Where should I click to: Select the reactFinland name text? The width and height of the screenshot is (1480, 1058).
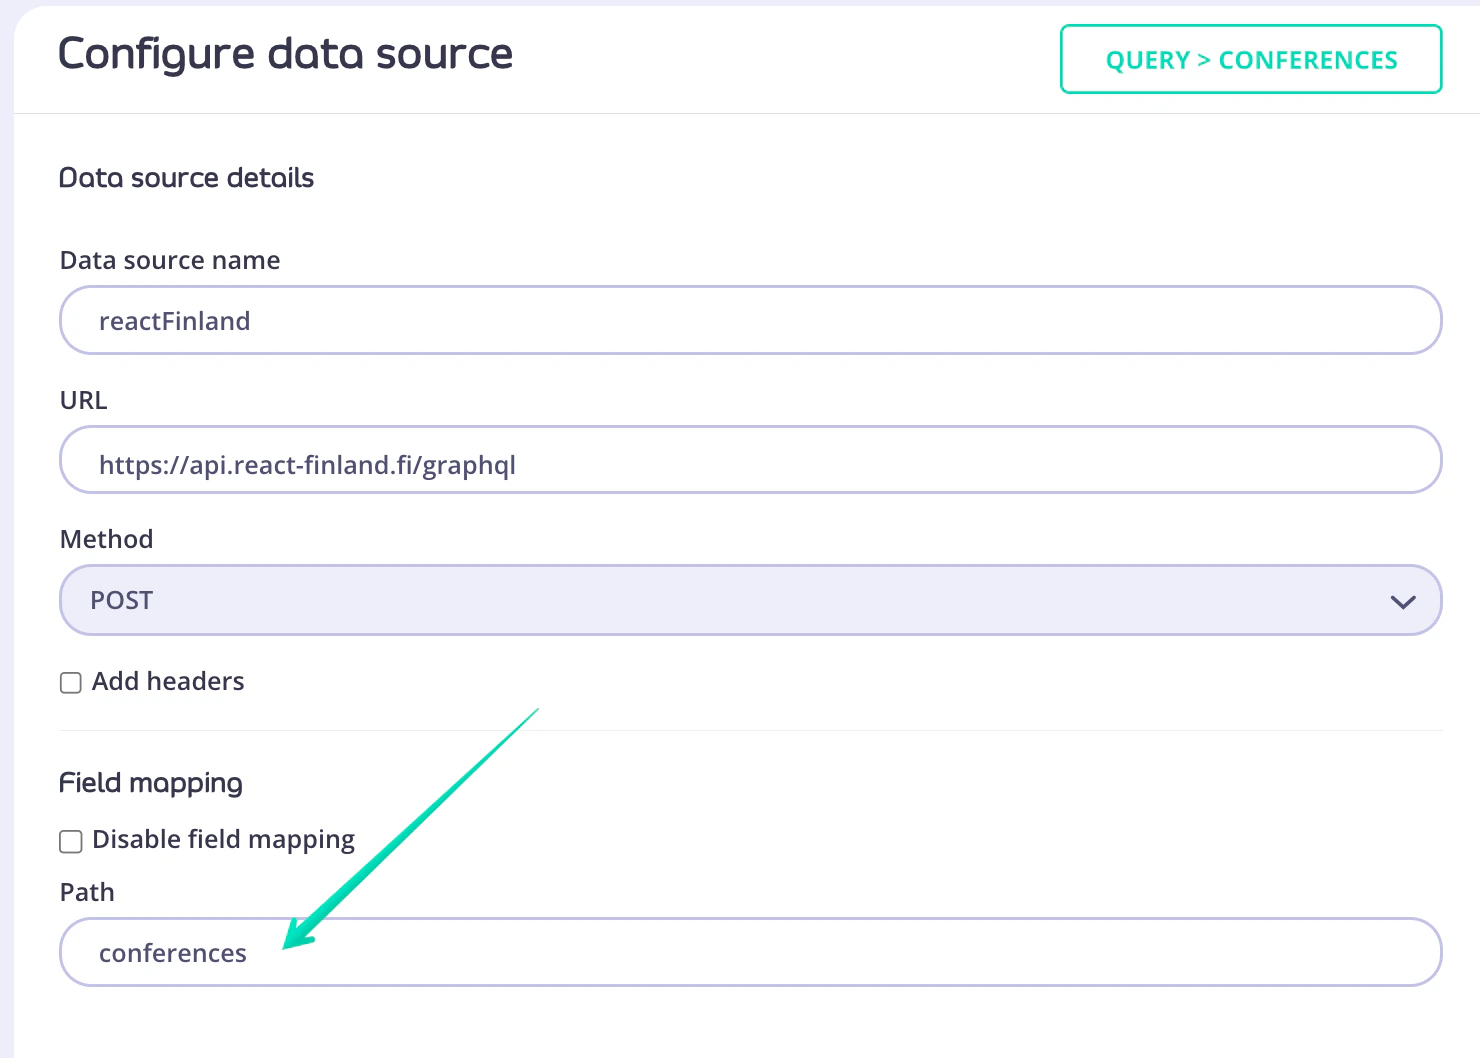(175, 320)
